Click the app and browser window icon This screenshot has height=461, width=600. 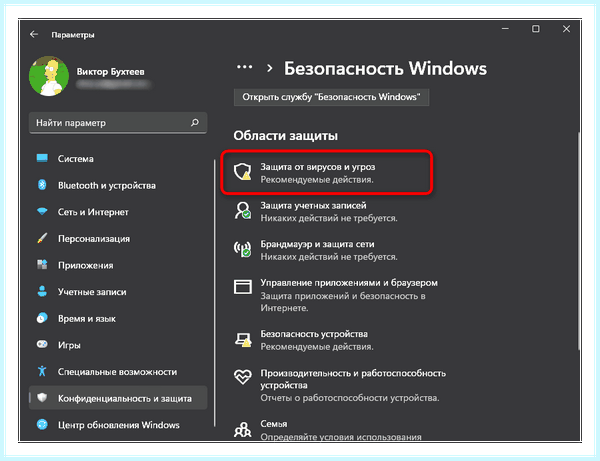243,287
